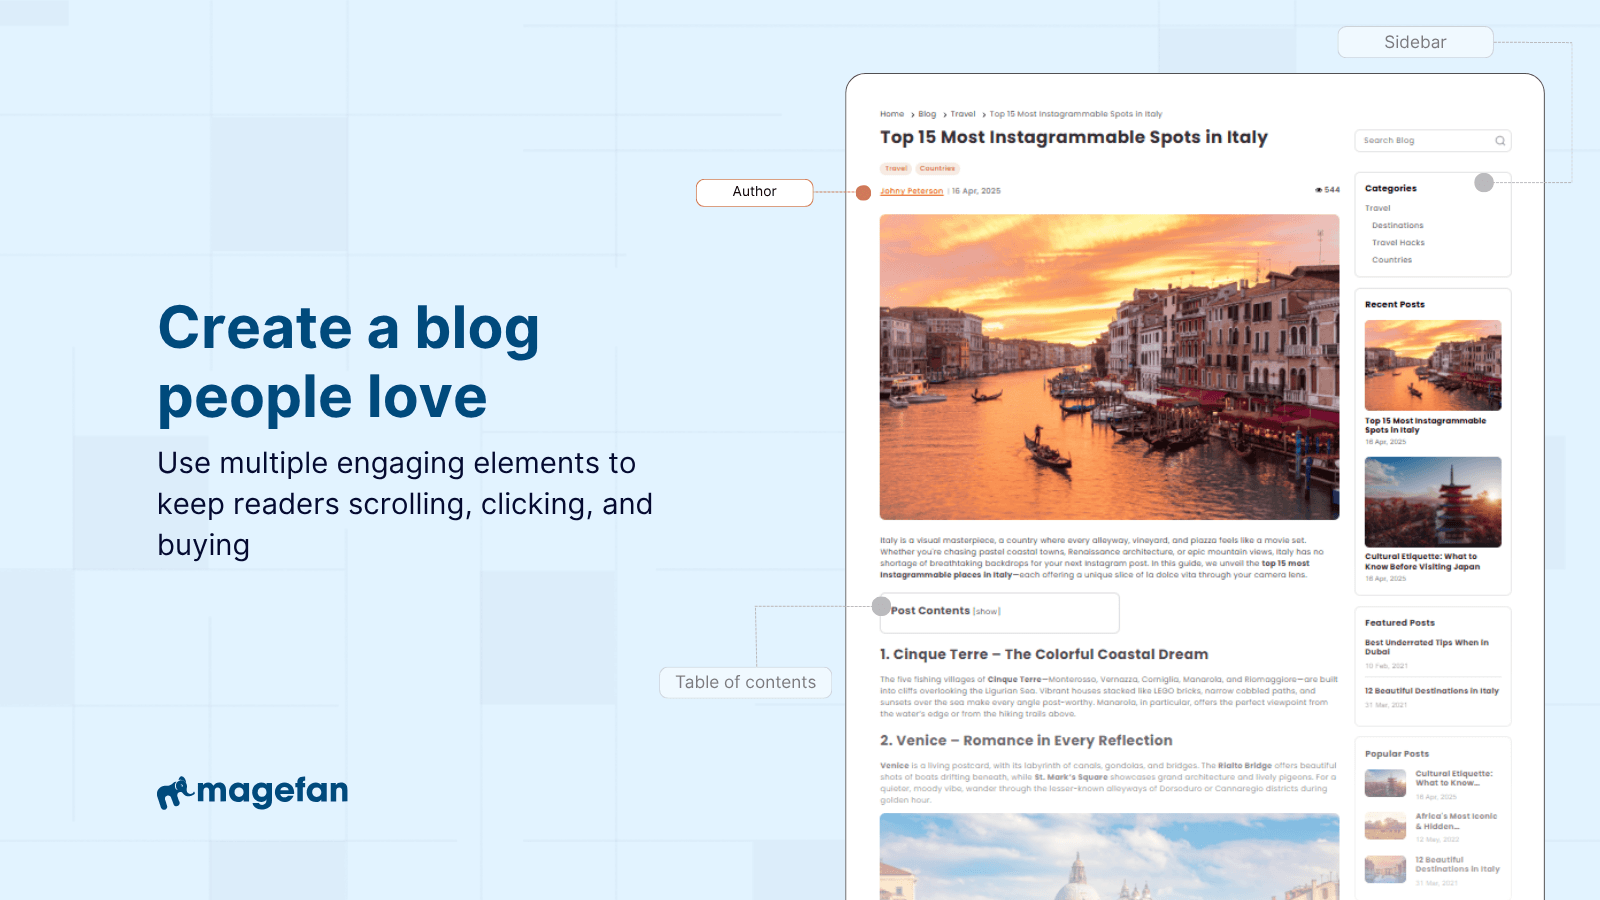This screenshot has height=900, width=1600.
Task: Click the eye views icon beside 544
Action: 1319,190
